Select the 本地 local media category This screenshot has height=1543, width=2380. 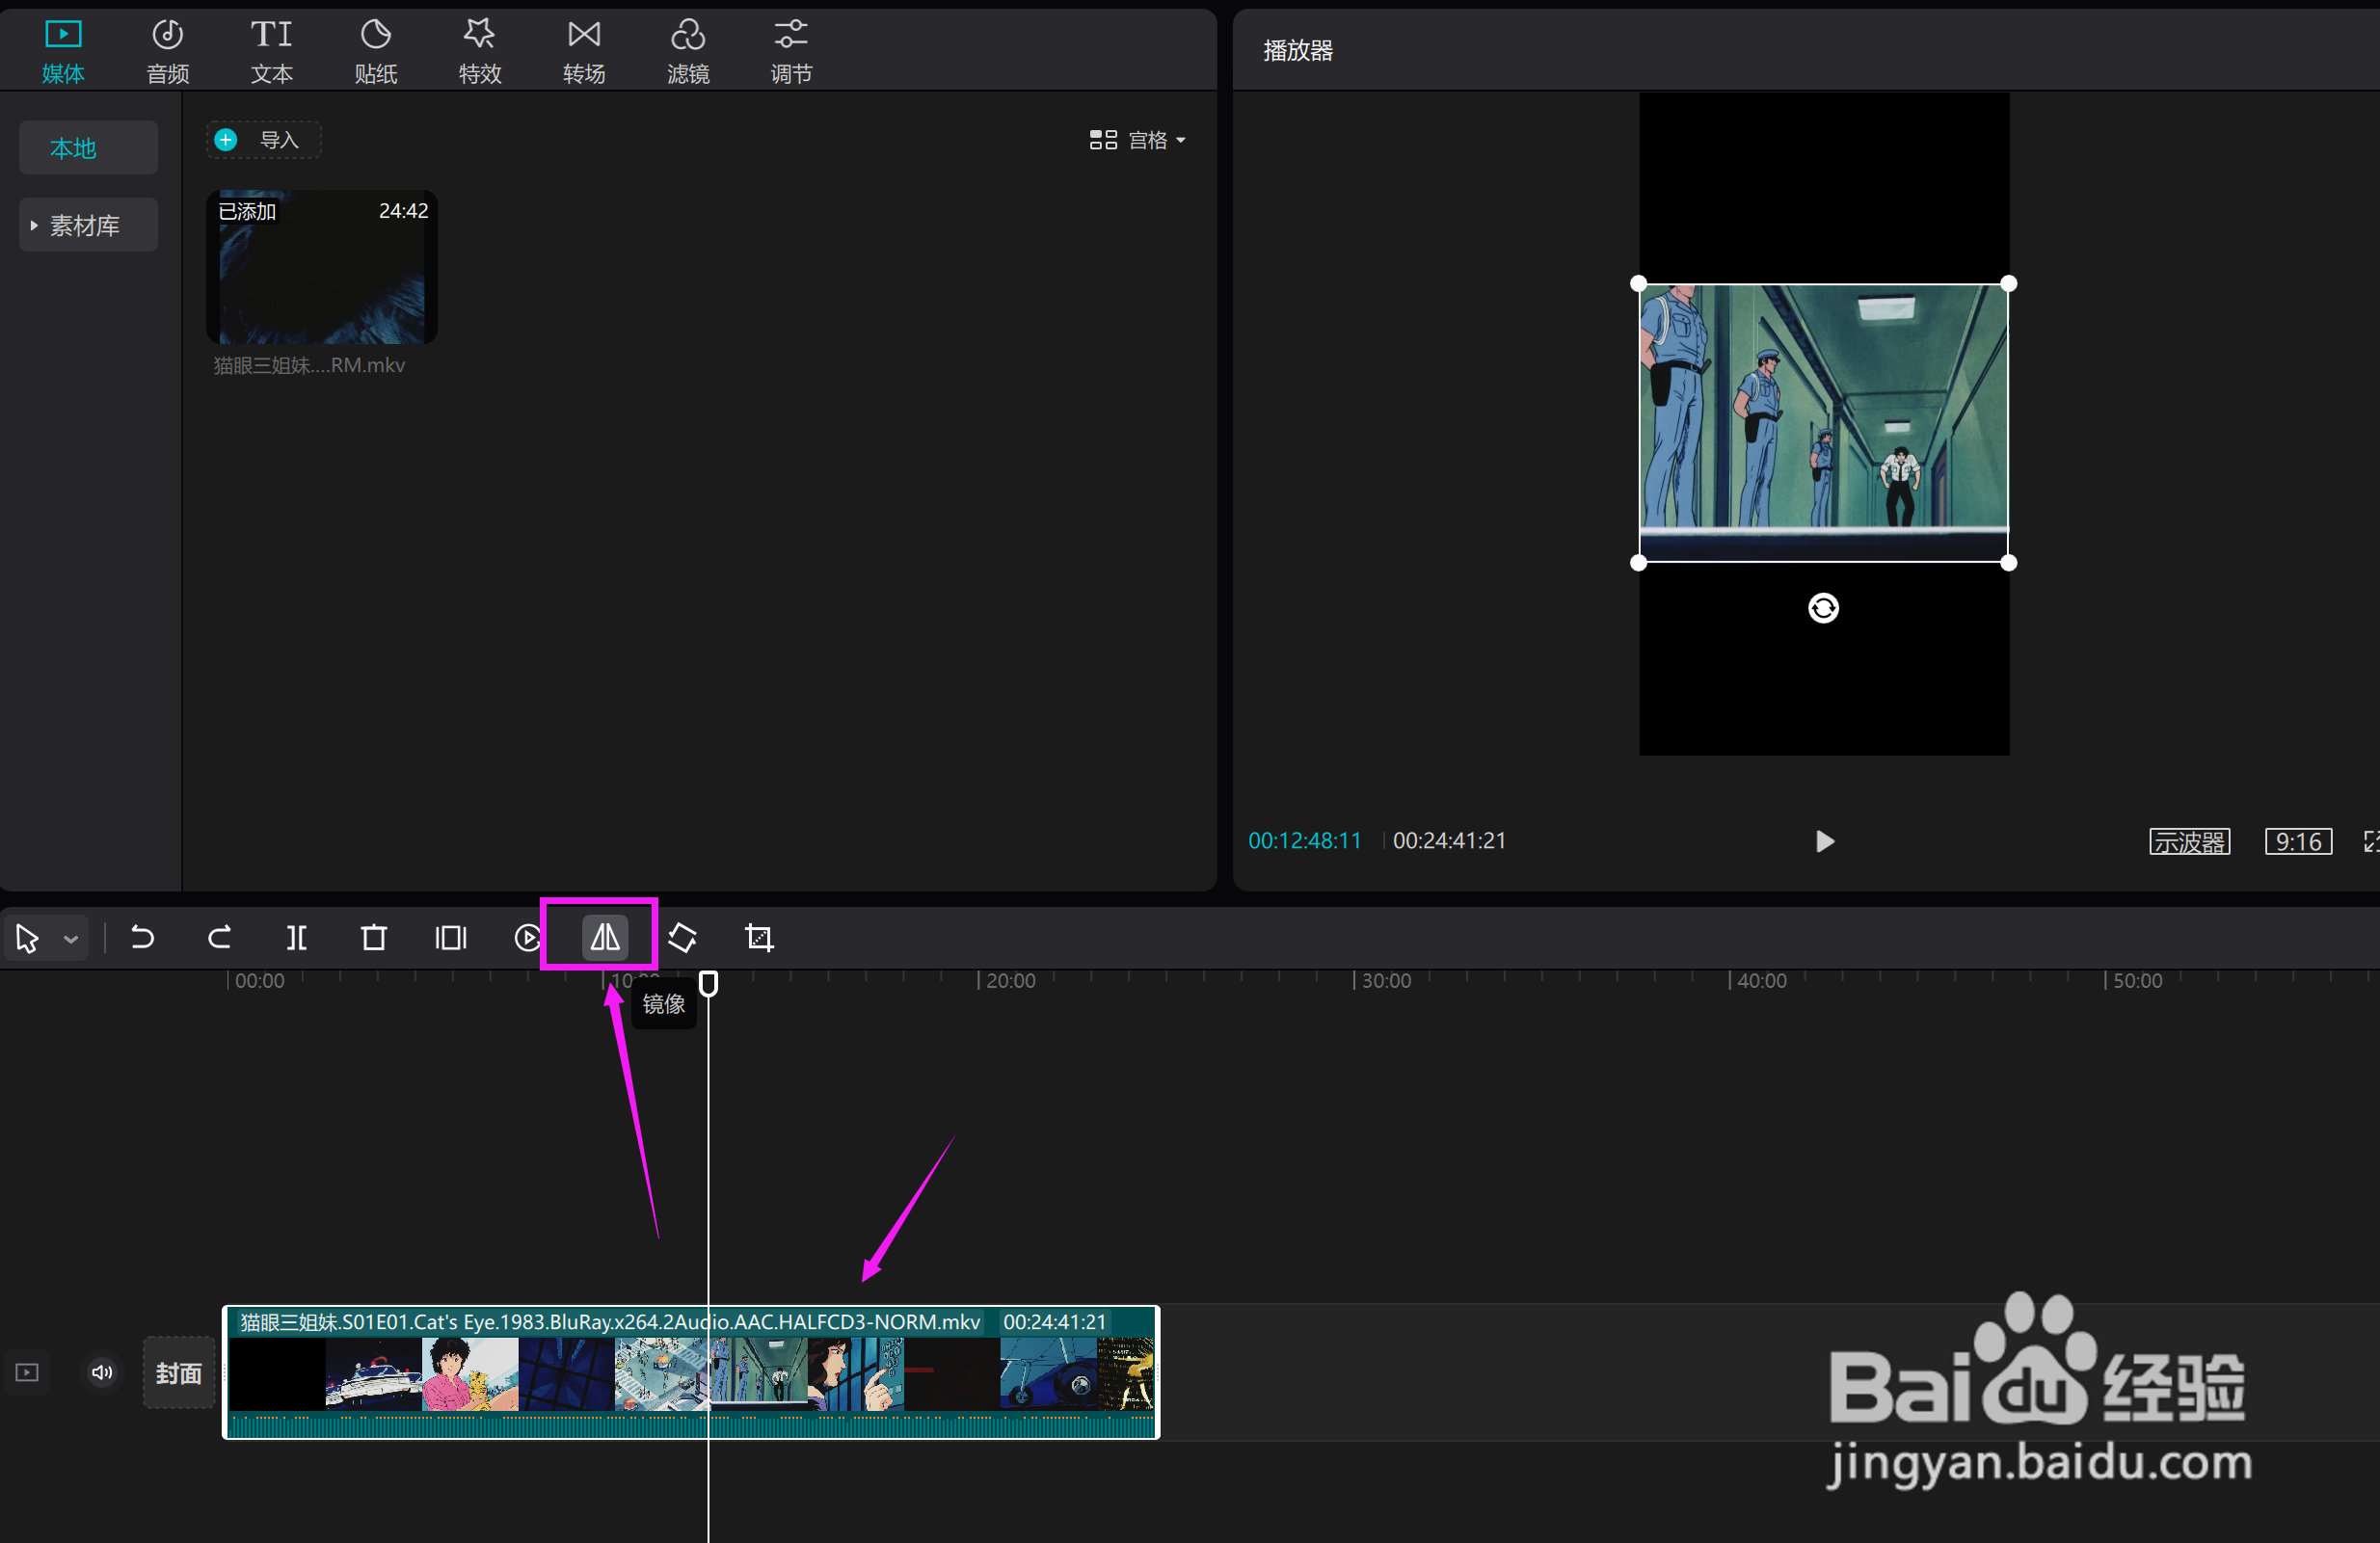(88, 148)
